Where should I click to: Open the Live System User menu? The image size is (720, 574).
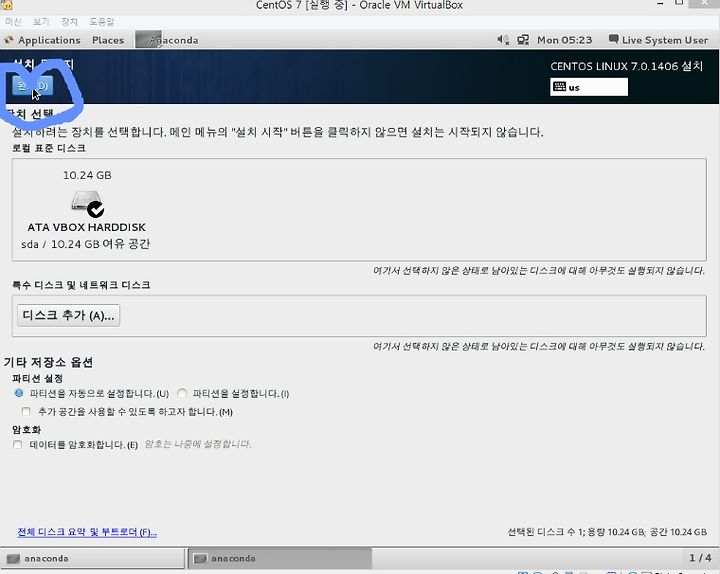(664, 40)
